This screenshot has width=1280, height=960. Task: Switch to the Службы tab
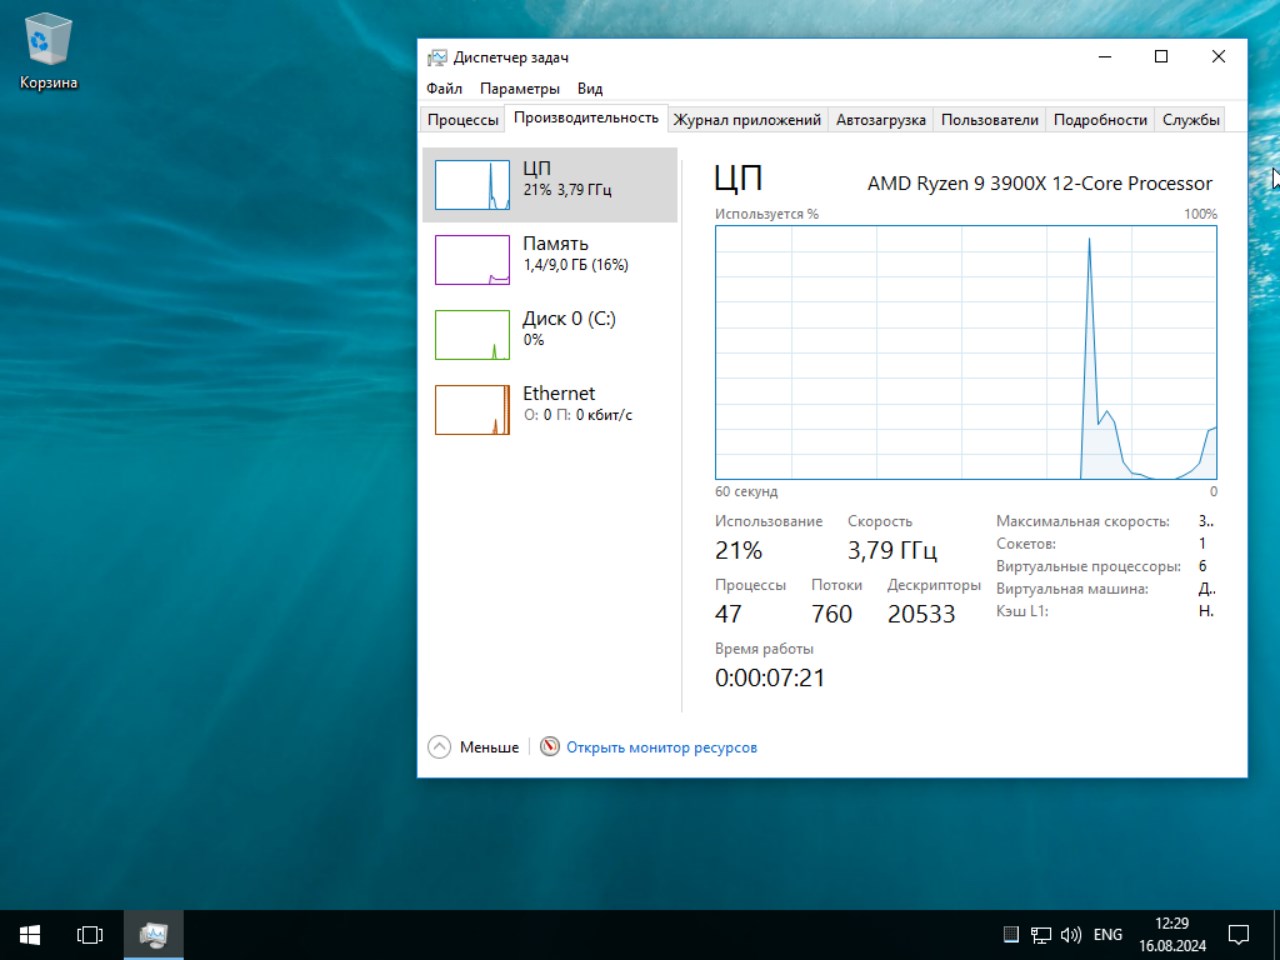point(1191,120)
